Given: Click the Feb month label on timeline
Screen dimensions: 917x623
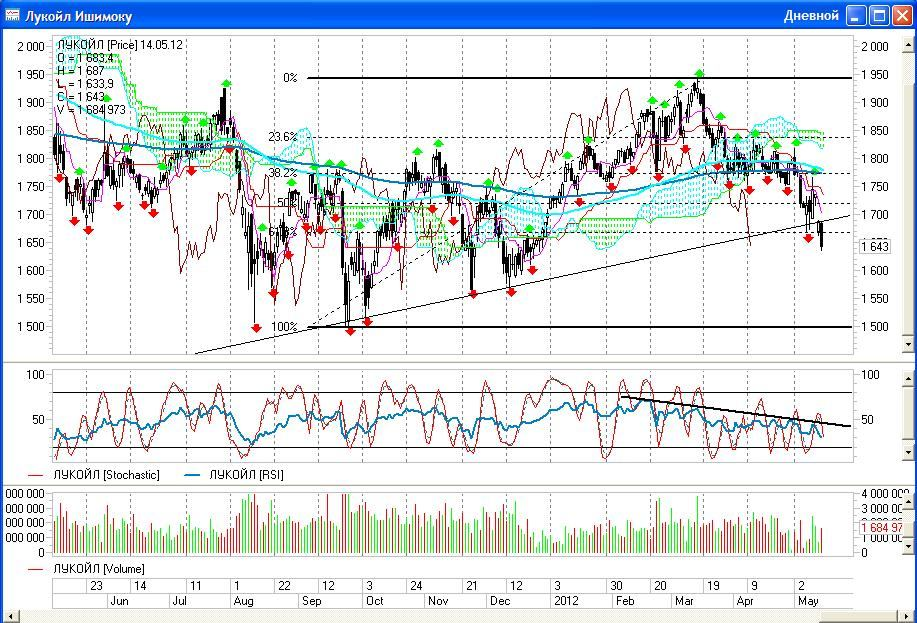Looking at the screenshot, I should point(625,601).
